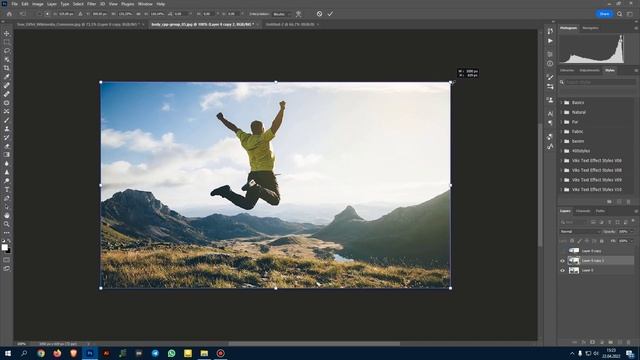
Task: Click the Search Styles input field
Action: click(600, 82)
